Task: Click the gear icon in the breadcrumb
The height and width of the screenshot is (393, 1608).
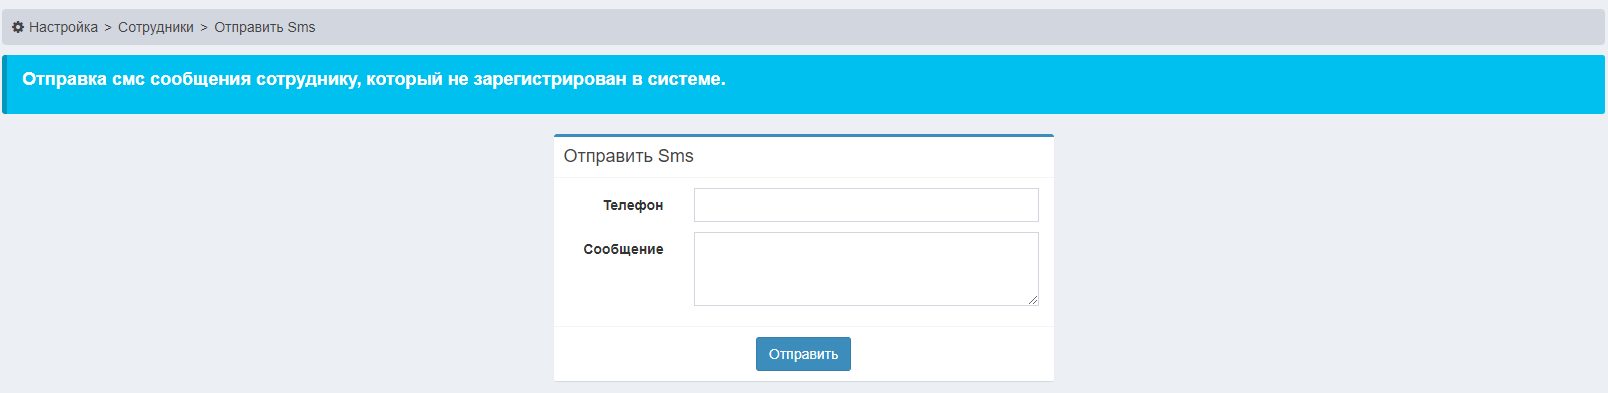Action: (18, 27)
